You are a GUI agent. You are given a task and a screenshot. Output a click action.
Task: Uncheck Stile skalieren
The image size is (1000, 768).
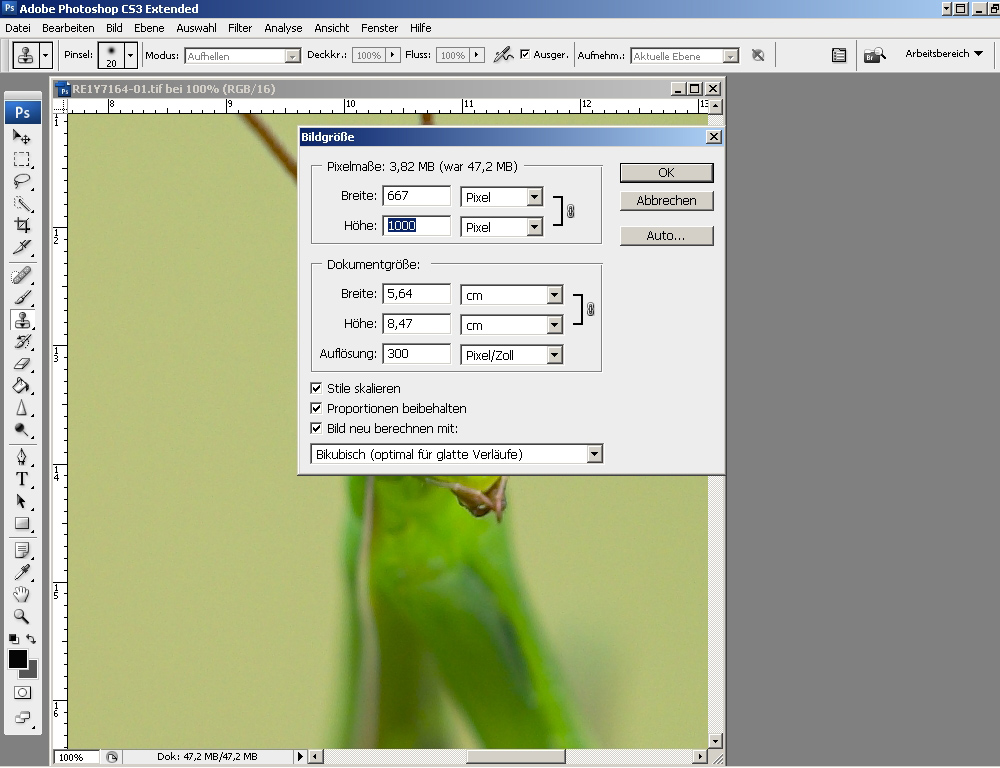click(x=316, y=388)
